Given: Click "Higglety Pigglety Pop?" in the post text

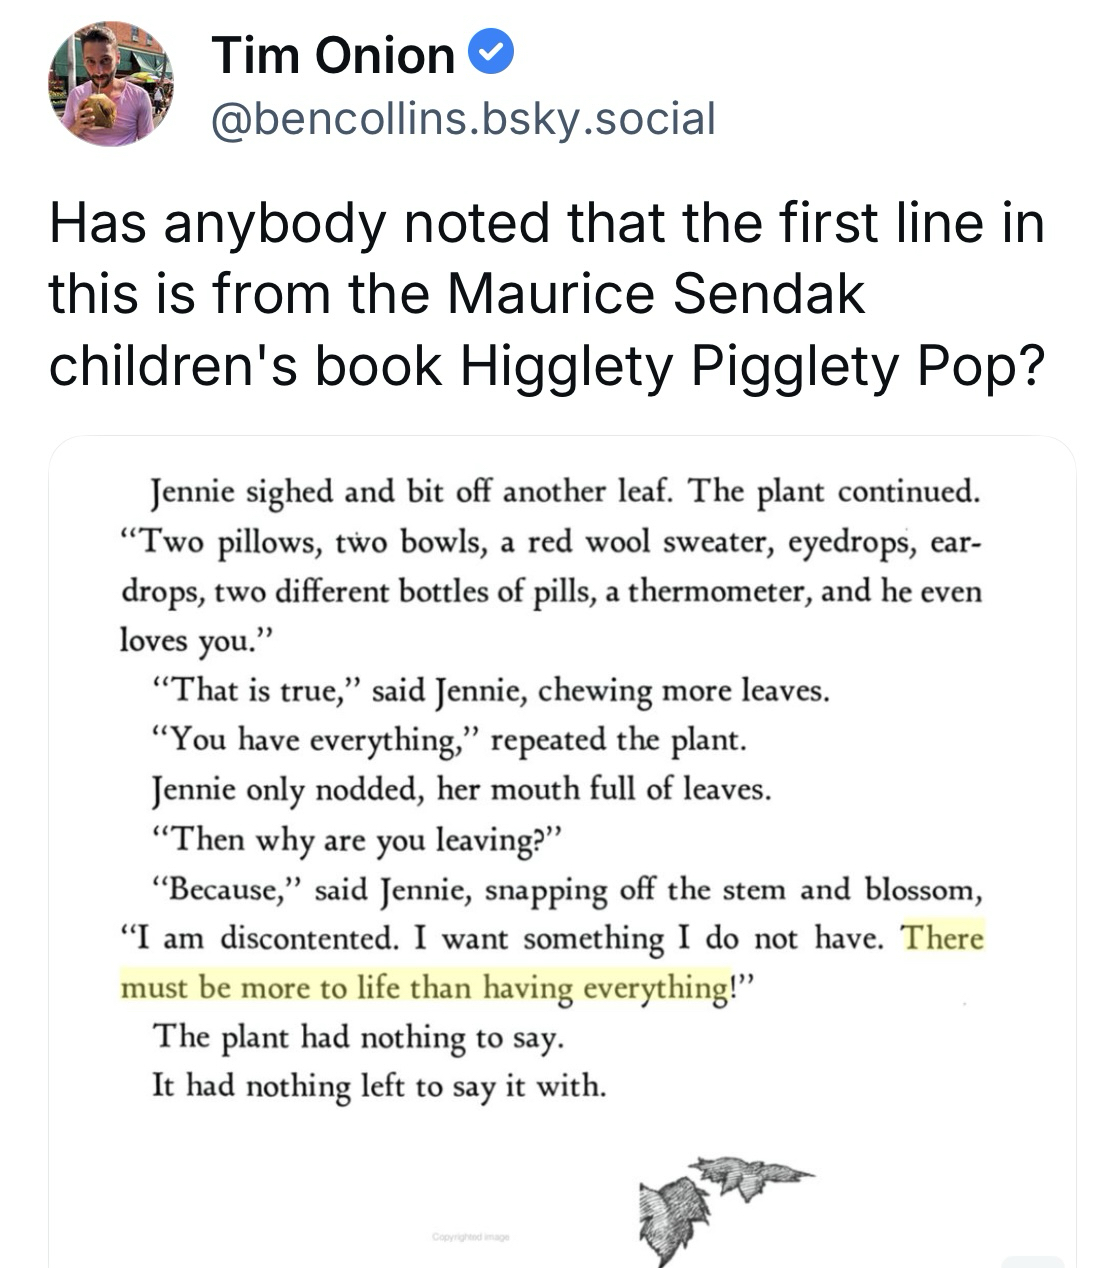Looking at the screenshot, I should 752,366.
